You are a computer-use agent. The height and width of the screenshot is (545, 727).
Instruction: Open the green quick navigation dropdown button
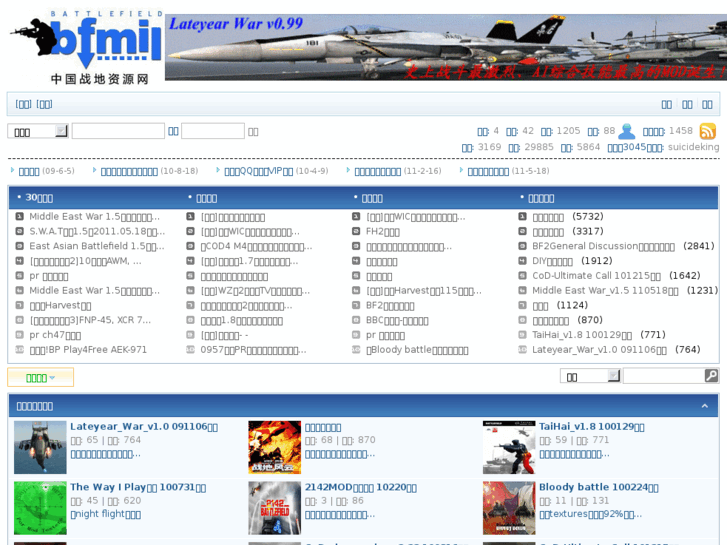coord(40,378)
